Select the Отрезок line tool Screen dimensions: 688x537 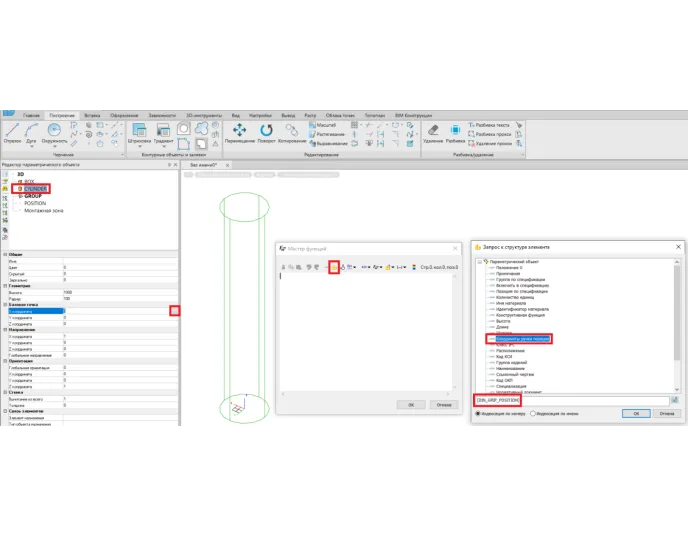12,133
